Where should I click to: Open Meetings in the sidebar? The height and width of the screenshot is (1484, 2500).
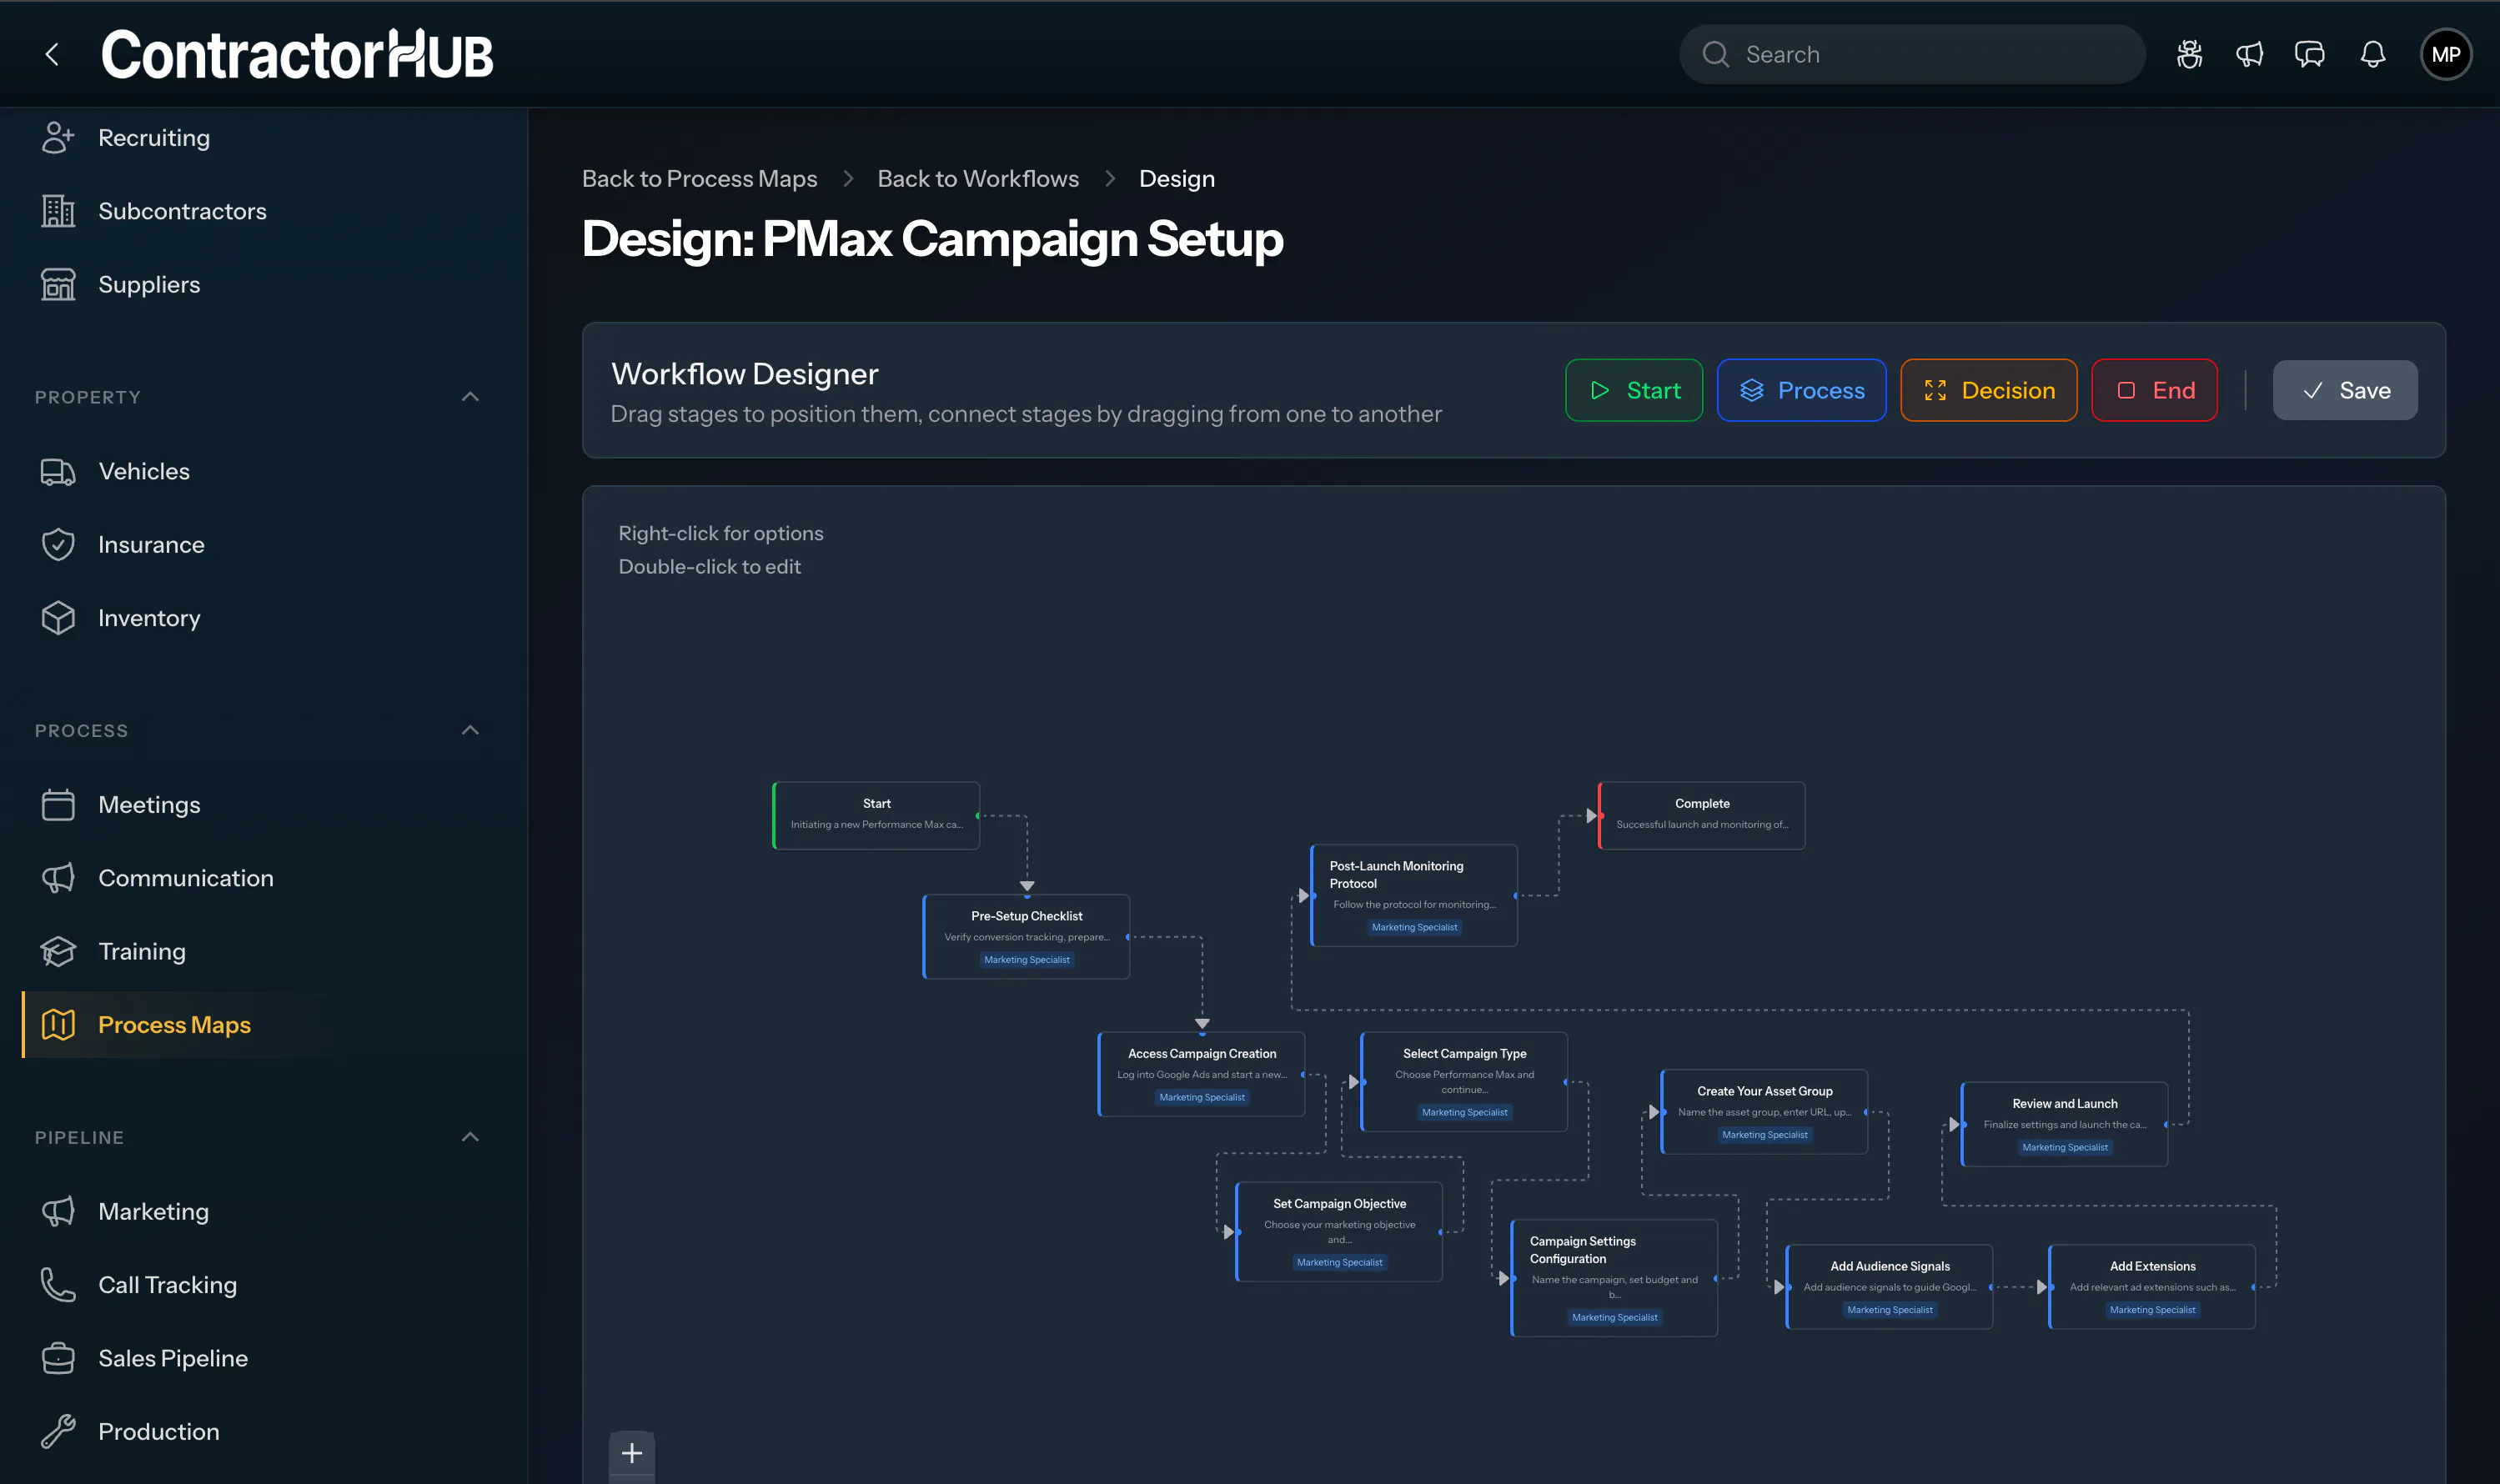[149, 805]
